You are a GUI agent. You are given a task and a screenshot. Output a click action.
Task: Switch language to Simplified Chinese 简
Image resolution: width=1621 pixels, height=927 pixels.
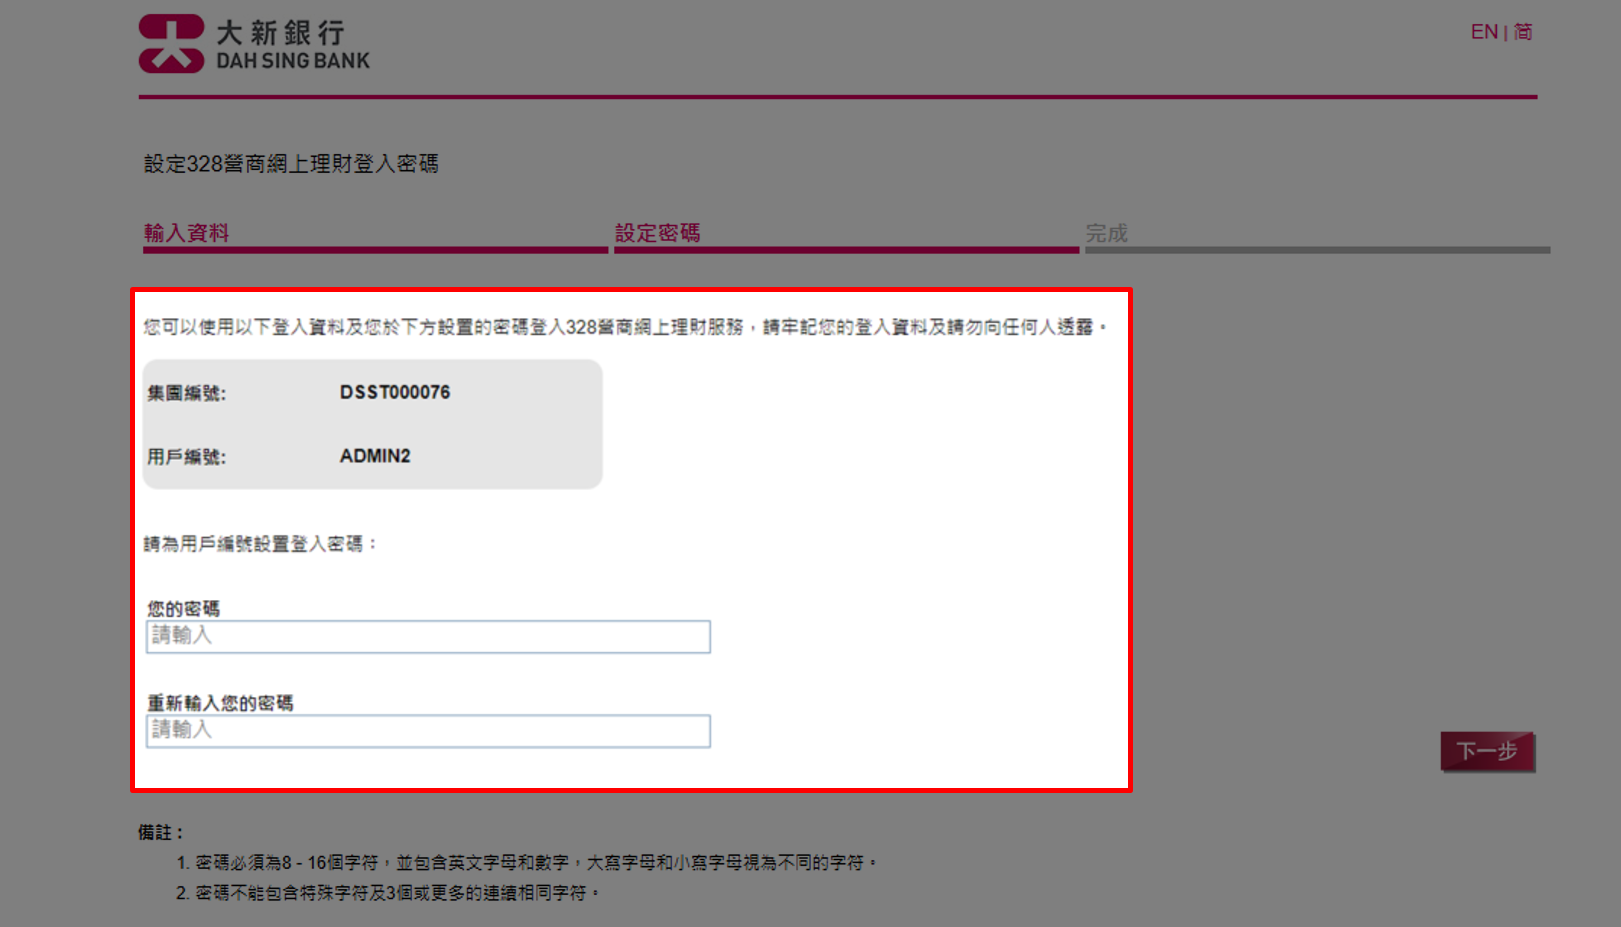coord(1523,32)
